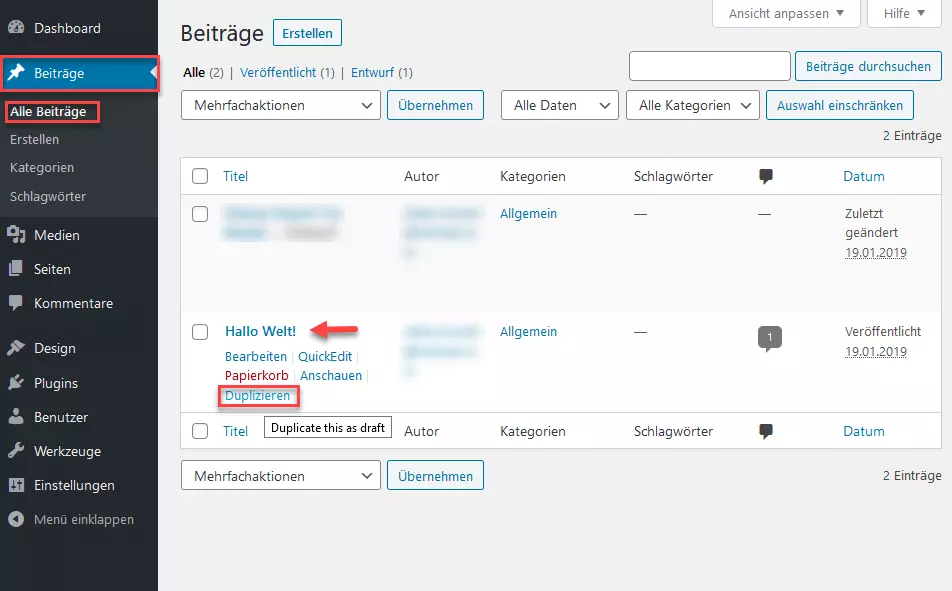Click the Erstellen button beside Beiträge heading

point(307,33)
